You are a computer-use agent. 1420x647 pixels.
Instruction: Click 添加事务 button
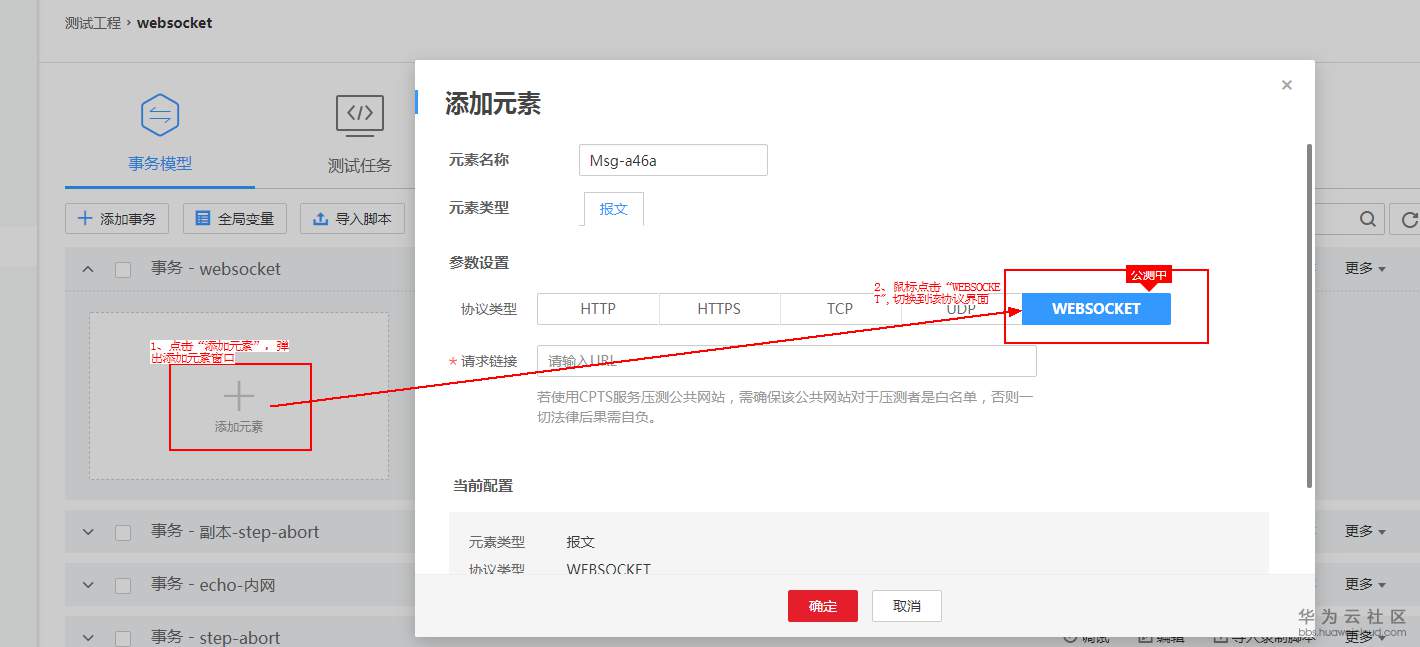117,219
